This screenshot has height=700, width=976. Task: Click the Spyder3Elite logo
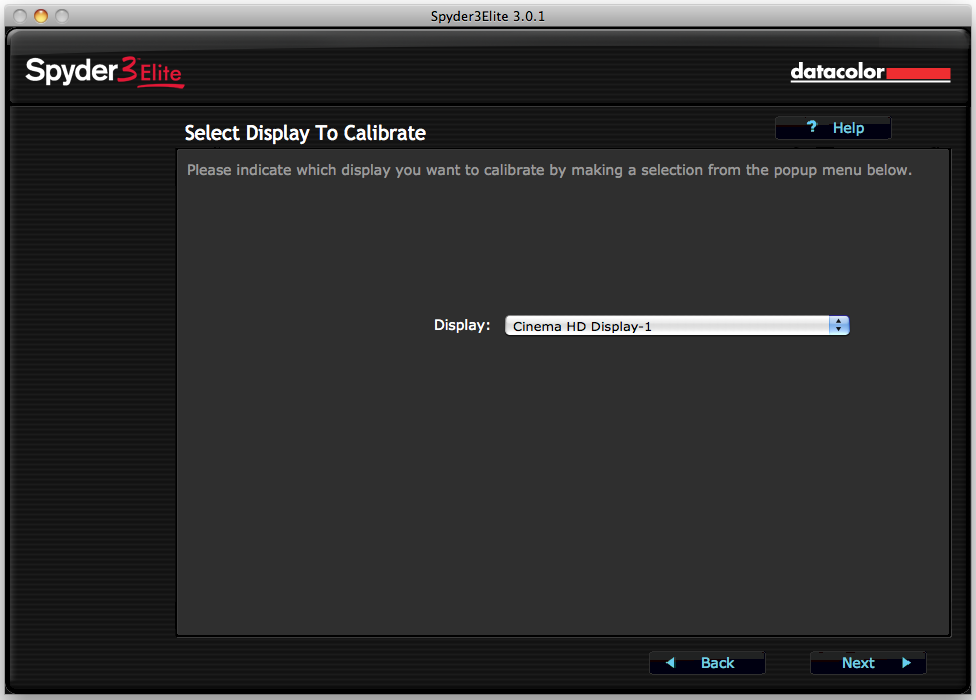104,72
